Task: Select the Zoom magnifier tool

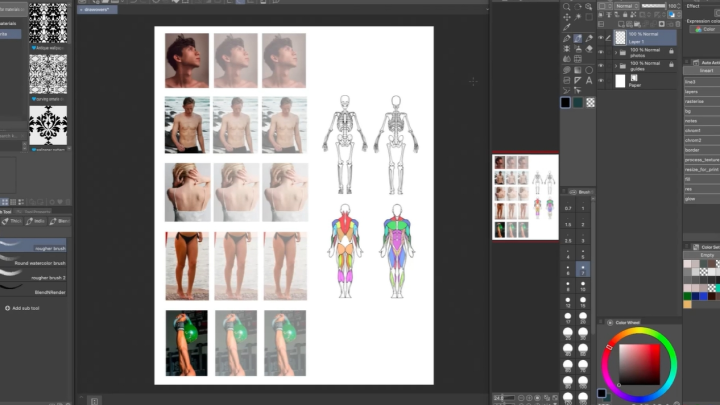Action: [567, 5]
